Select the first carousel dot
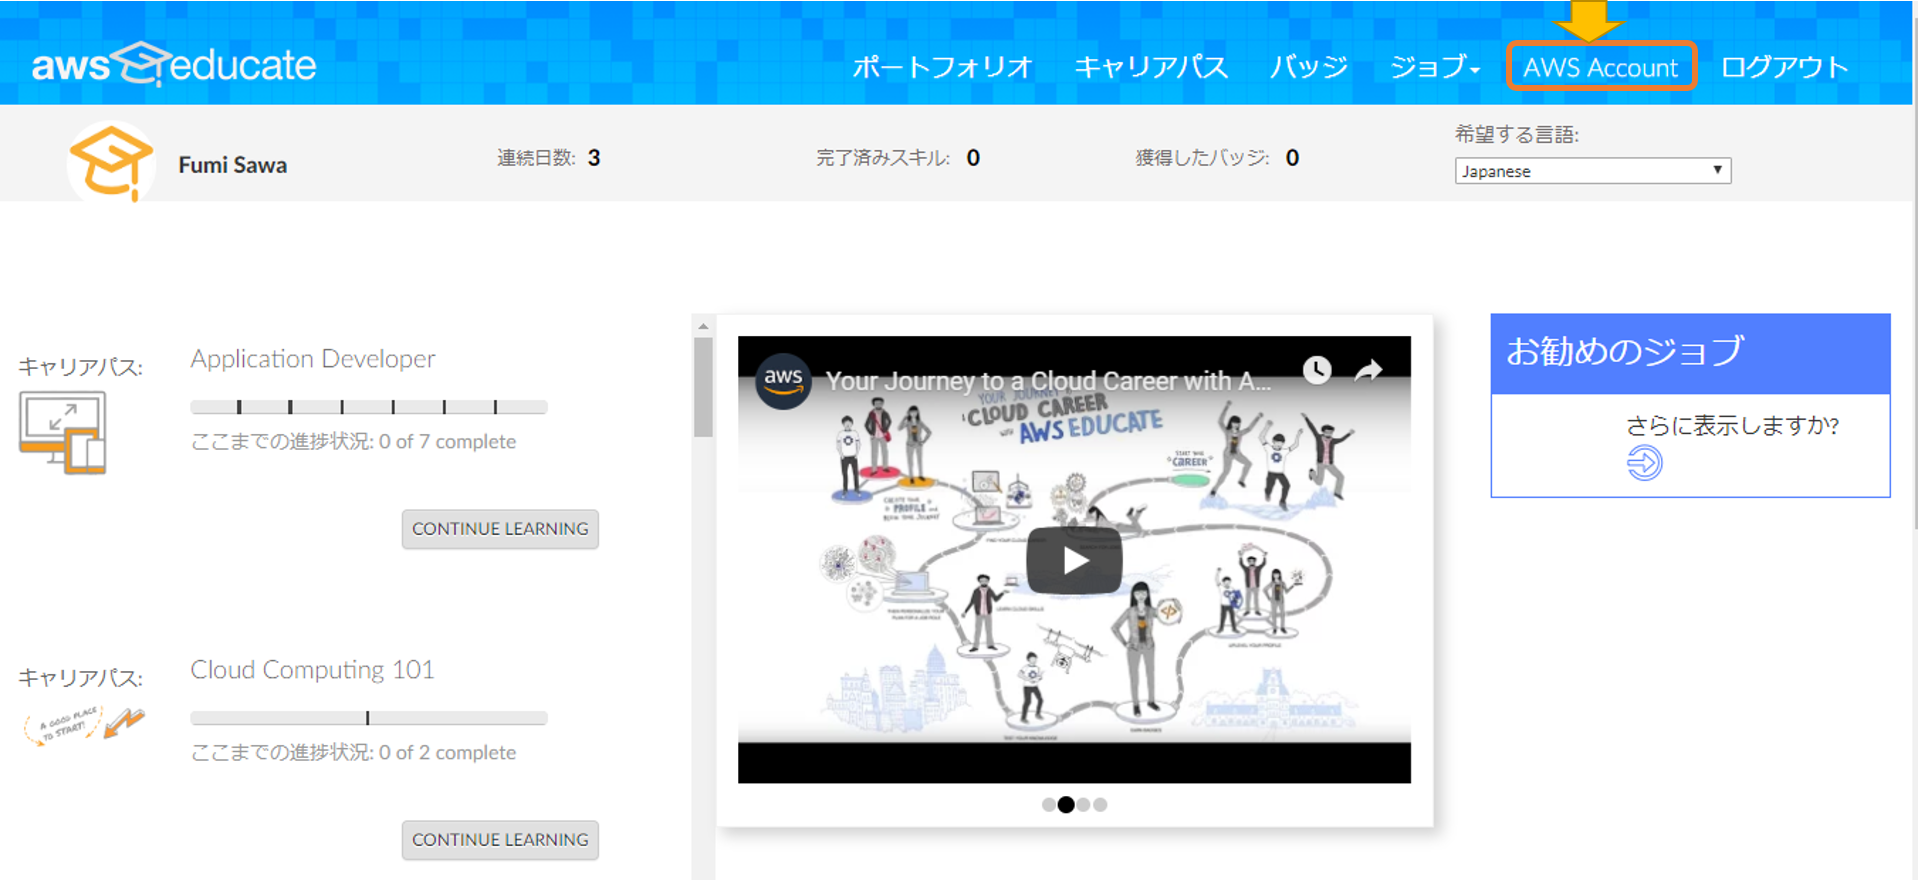The image size is (1918, 880). [1048, 805]
